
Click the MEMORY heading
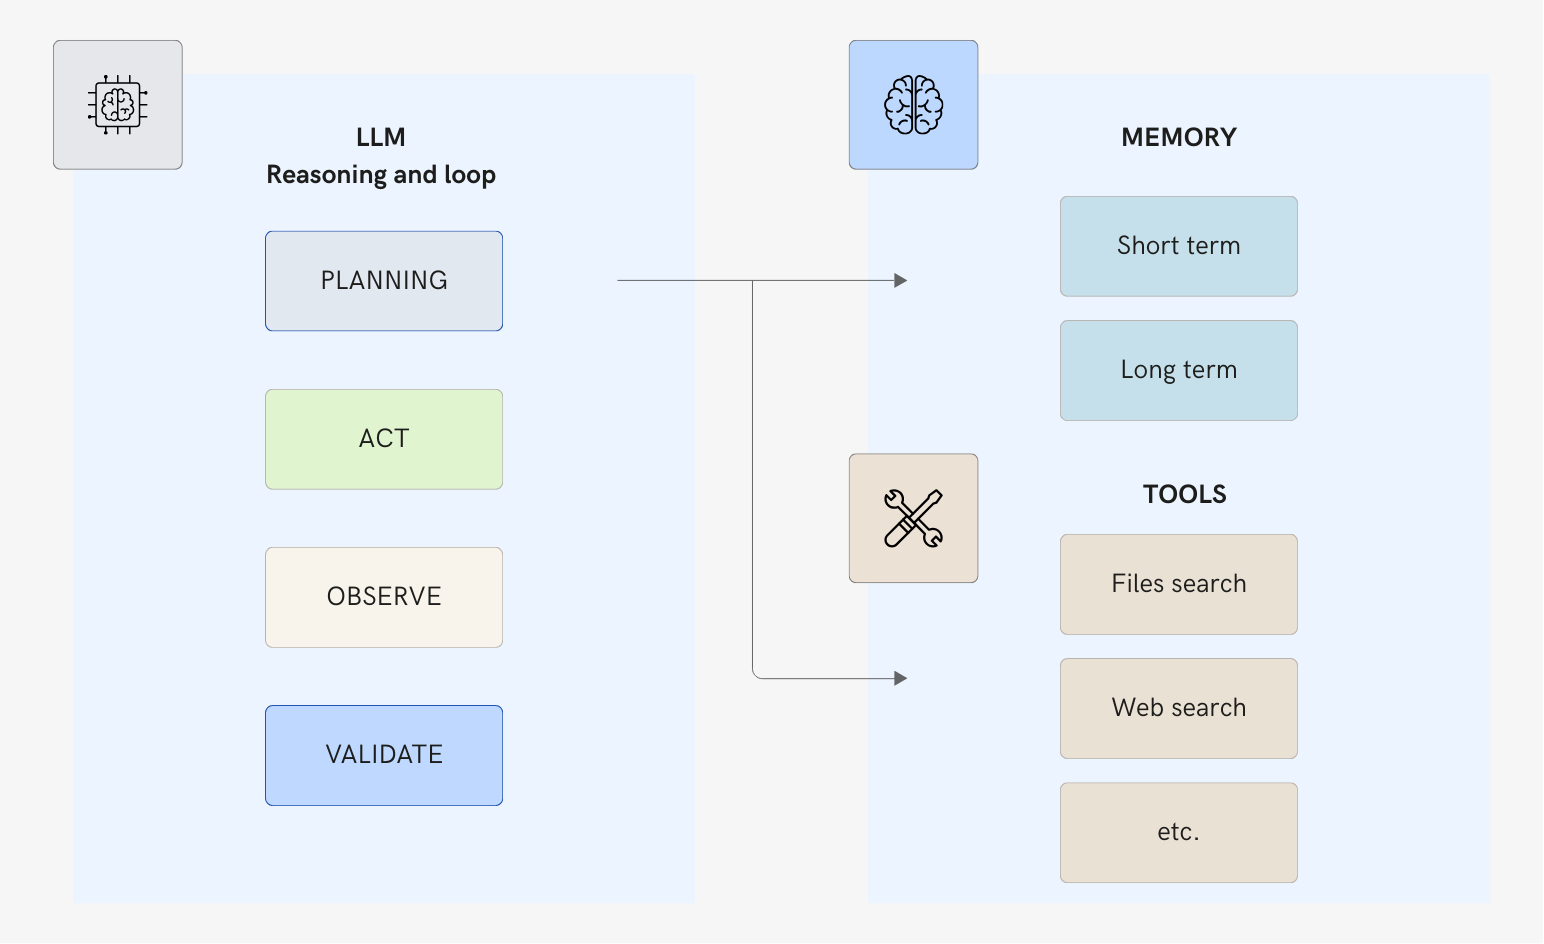(1178, 137)
